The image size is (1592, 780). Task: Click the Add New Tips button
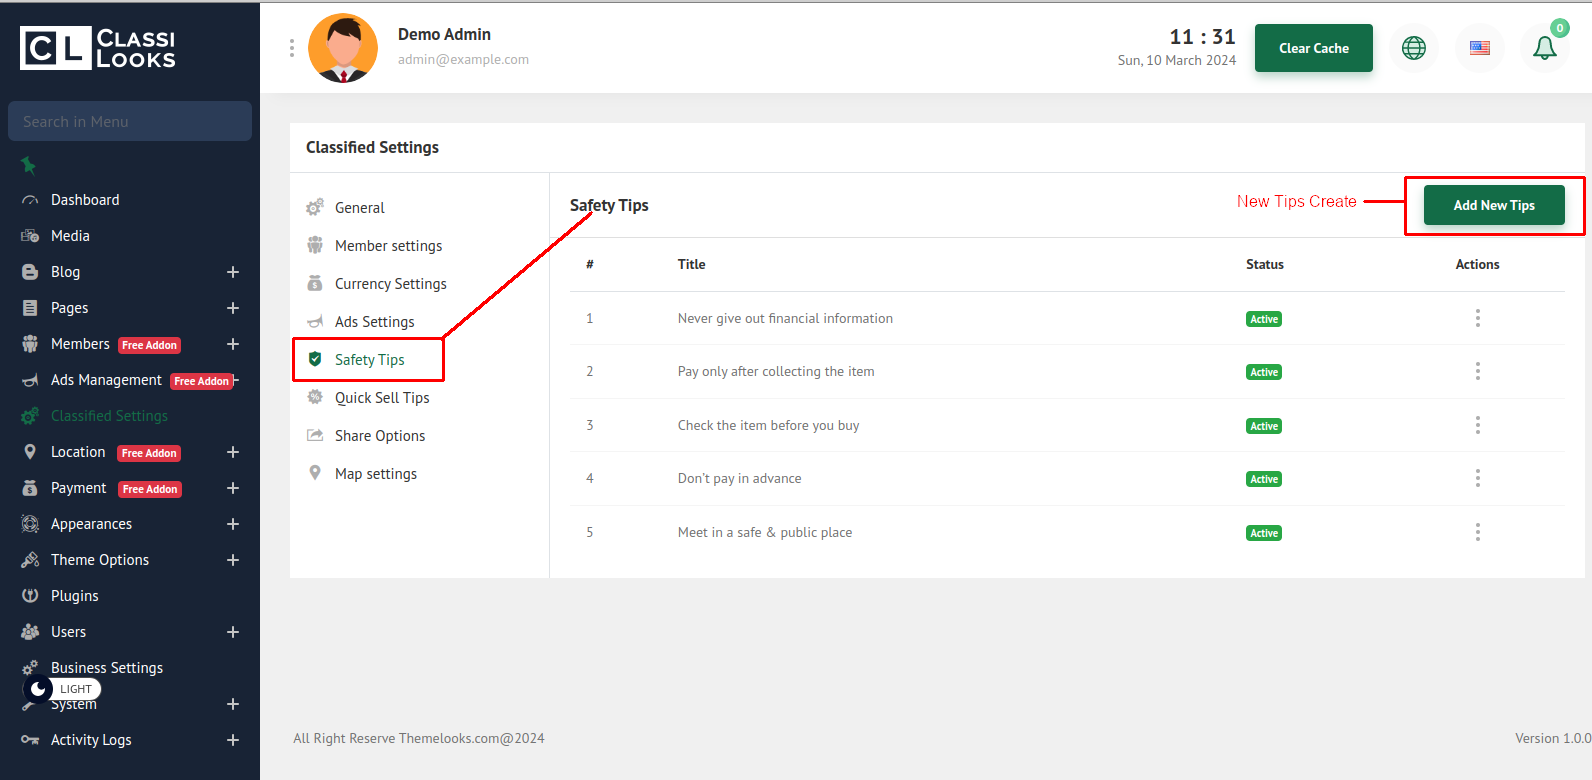pyautogui.click(x=1493, y=205)
